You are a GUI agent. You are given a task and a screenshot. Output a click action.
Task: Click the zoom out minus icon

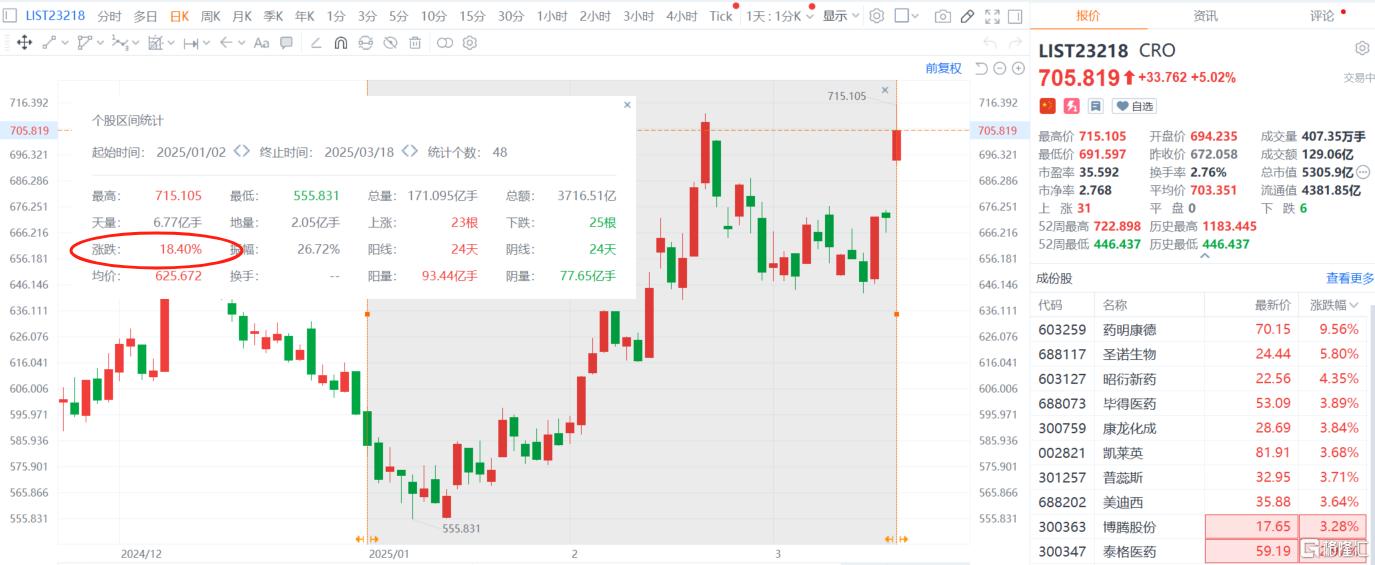tap(999, 68)
